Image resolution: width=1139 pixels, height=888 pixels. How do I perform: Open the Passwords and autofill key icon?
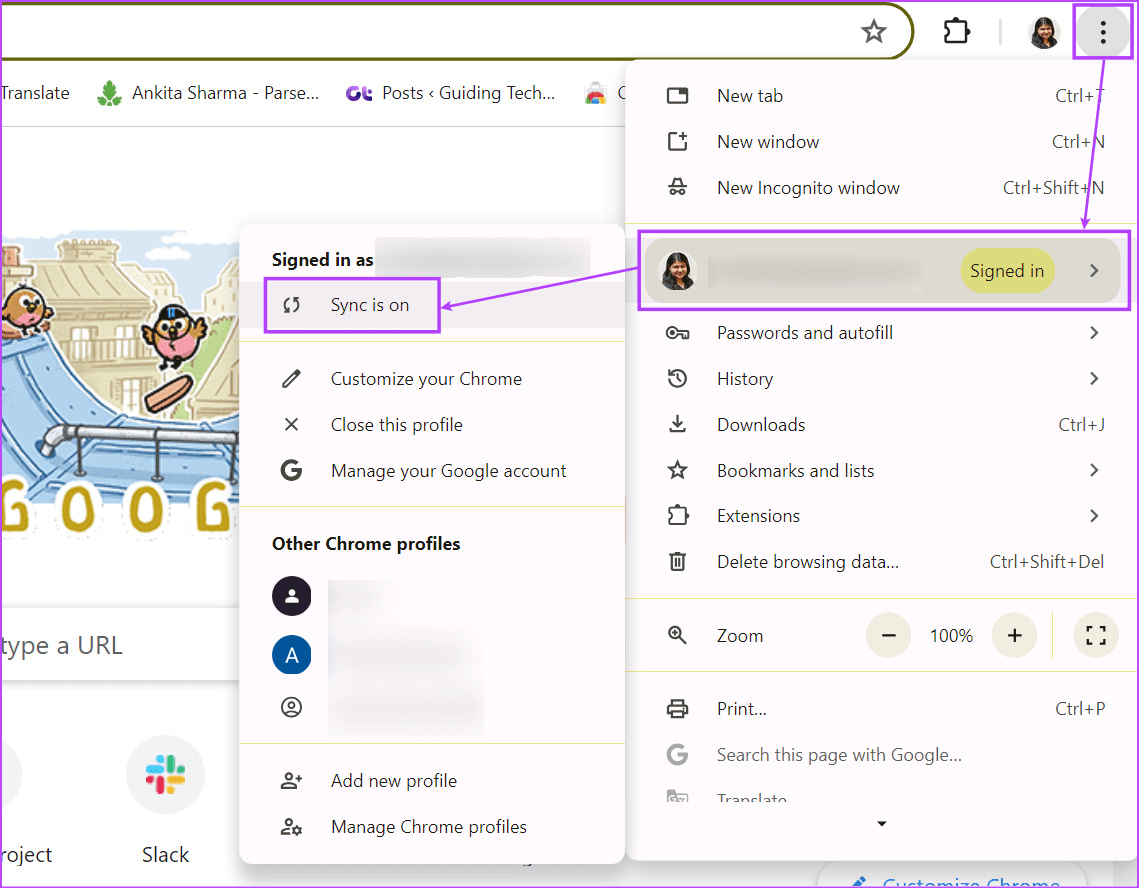679,332
